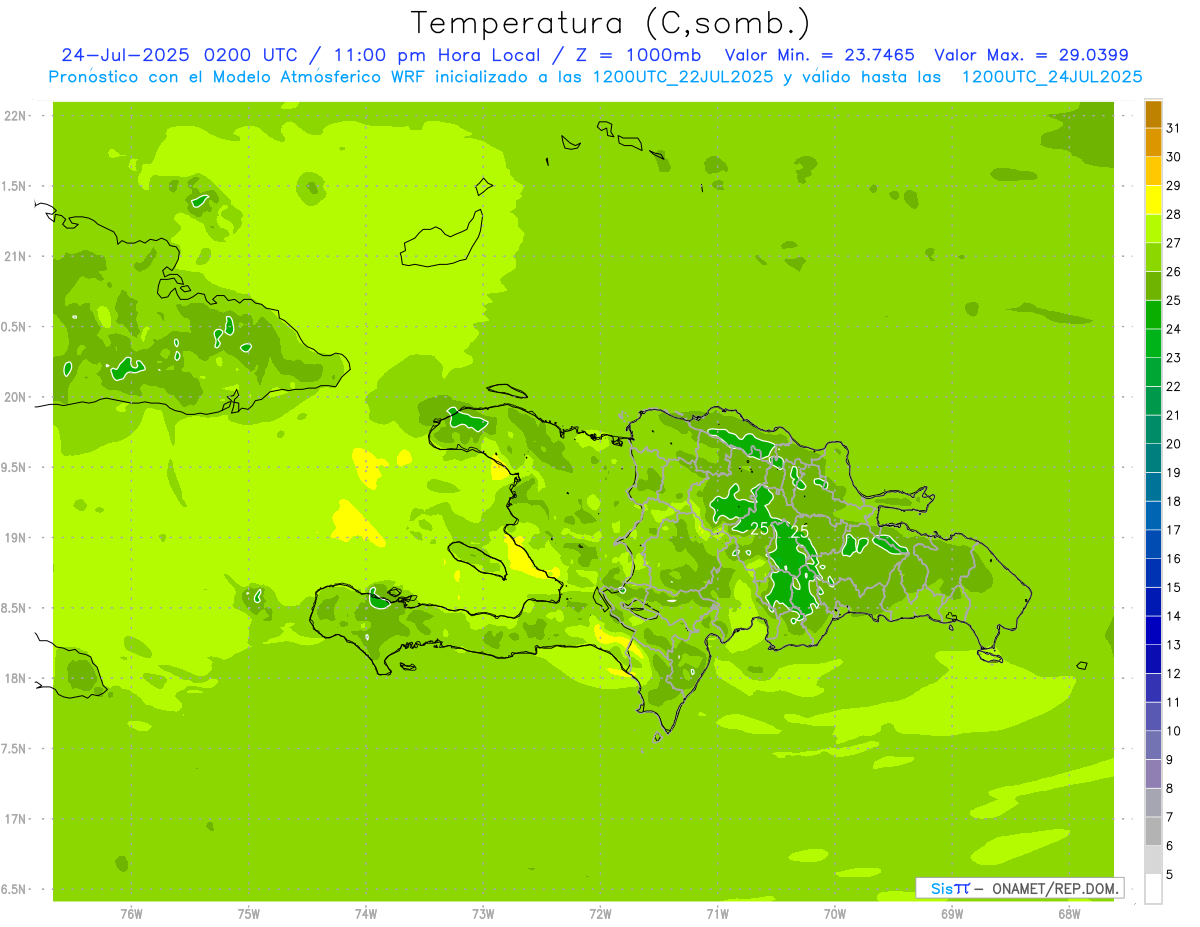Click the Valor Max. = 29.0399 text
The width and height of the screenshot is (1200, 927).
1031,55
